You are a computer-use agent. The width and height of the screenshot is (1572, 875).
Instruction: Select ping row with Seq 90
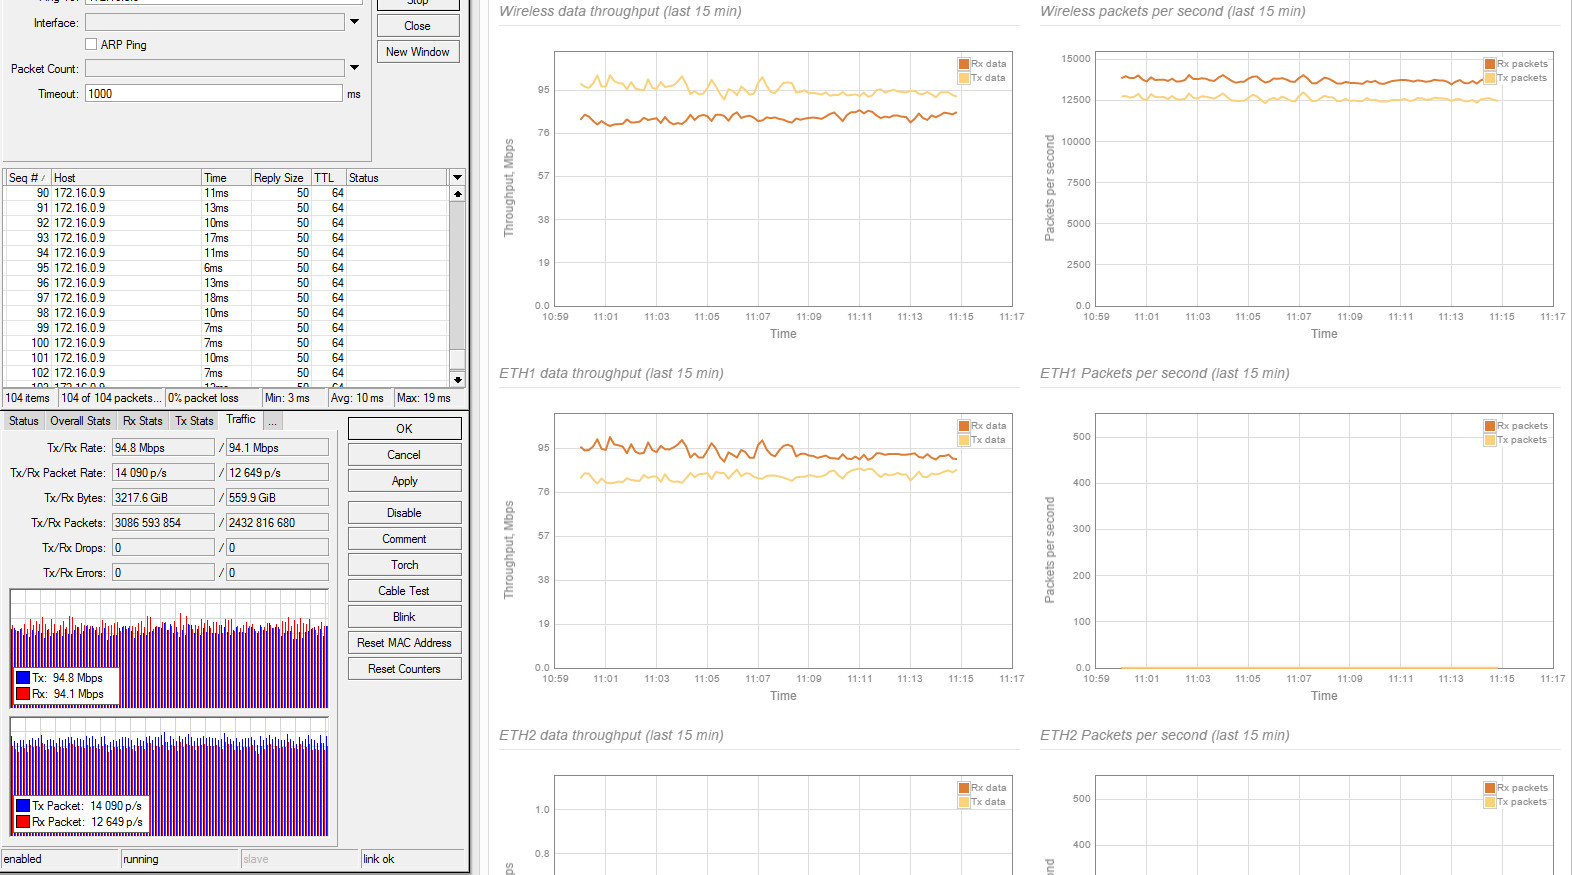(x=226, y=193)
